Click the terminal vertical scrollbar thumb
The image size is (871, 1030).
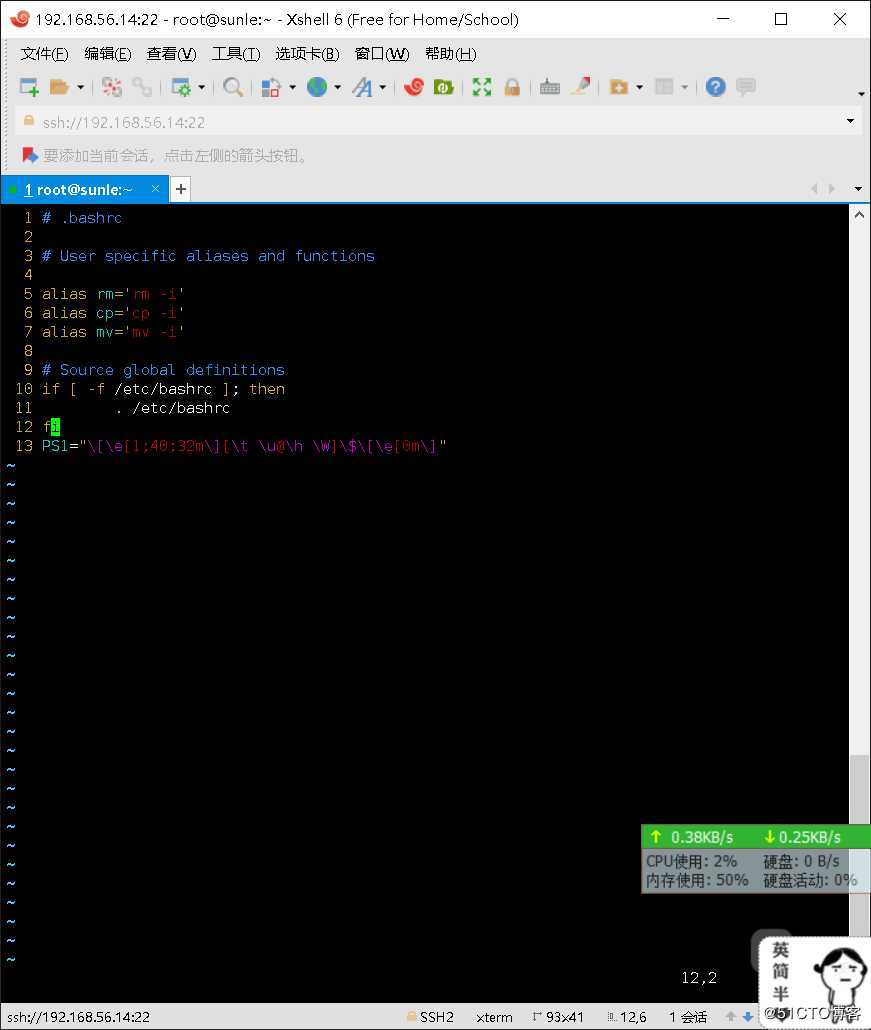click(x=859, y=847)
